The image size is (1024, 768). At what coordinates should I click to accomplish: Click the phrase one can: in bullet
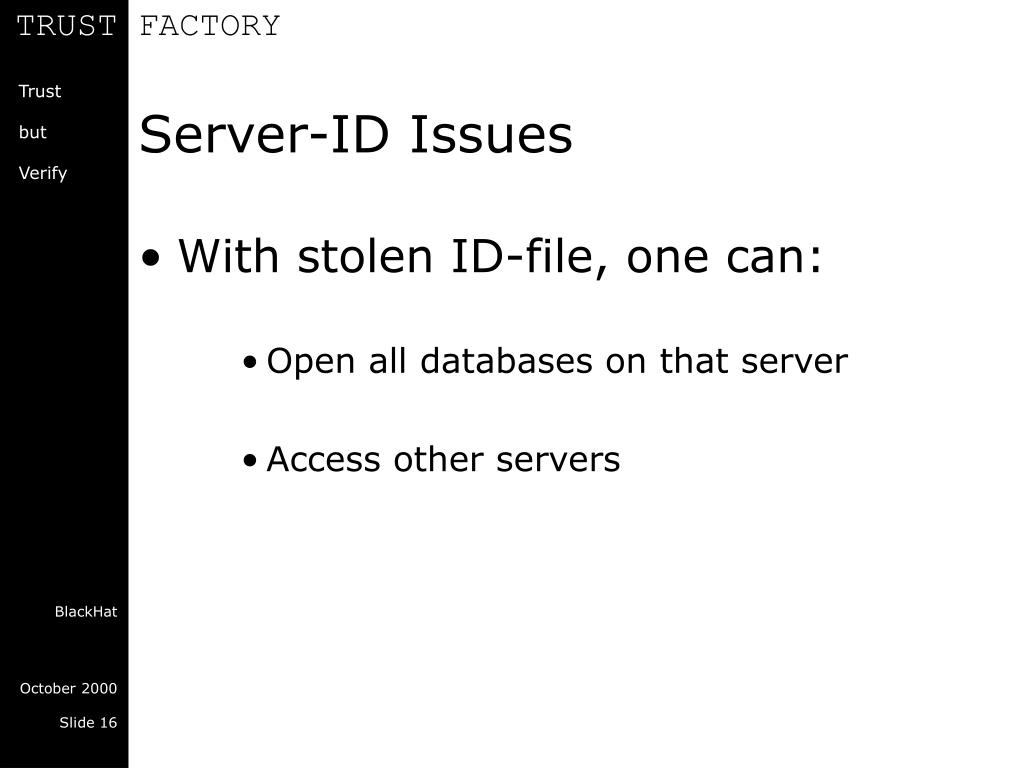click(x=724, y=257)
